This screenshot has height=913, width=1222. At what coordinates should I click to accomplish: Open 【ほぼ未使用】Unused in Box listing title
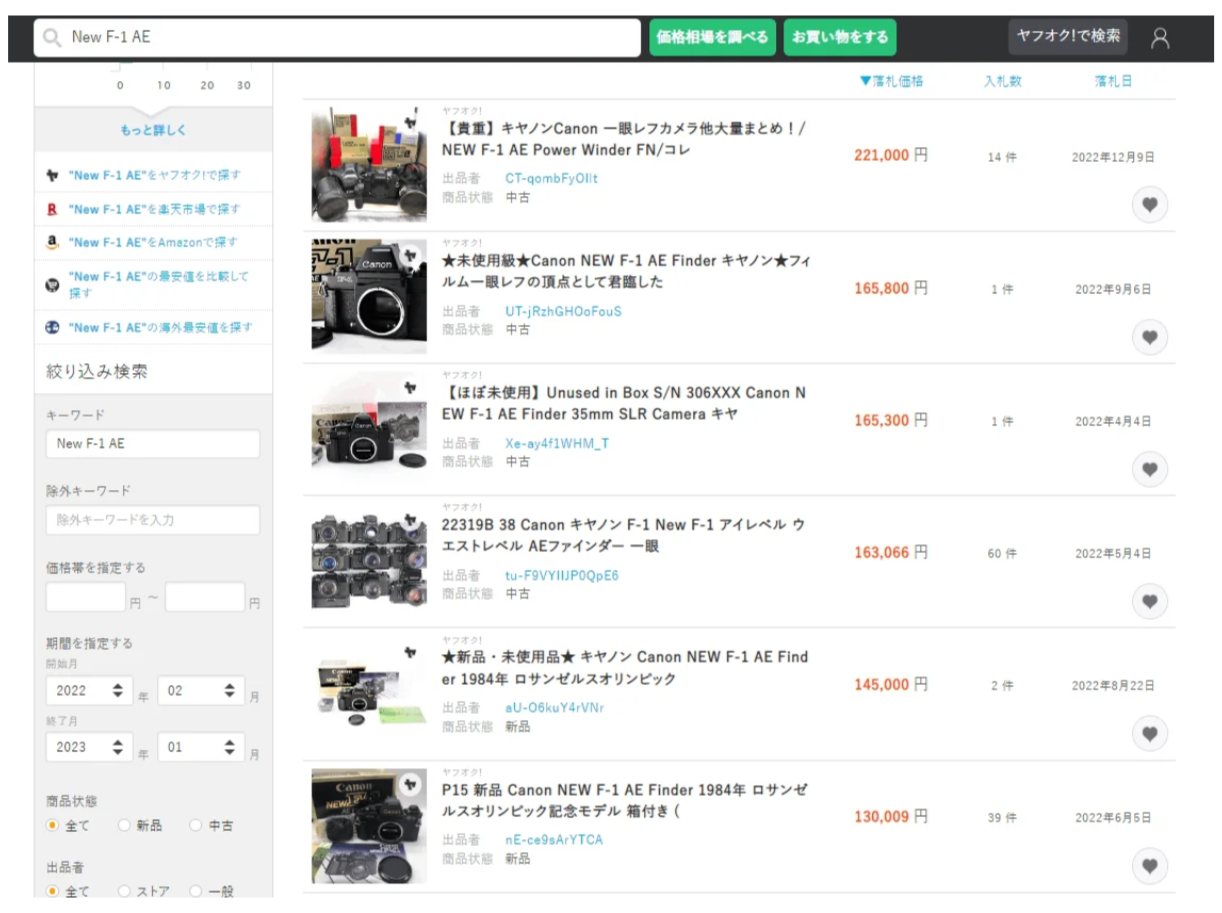tap(624, 403)
